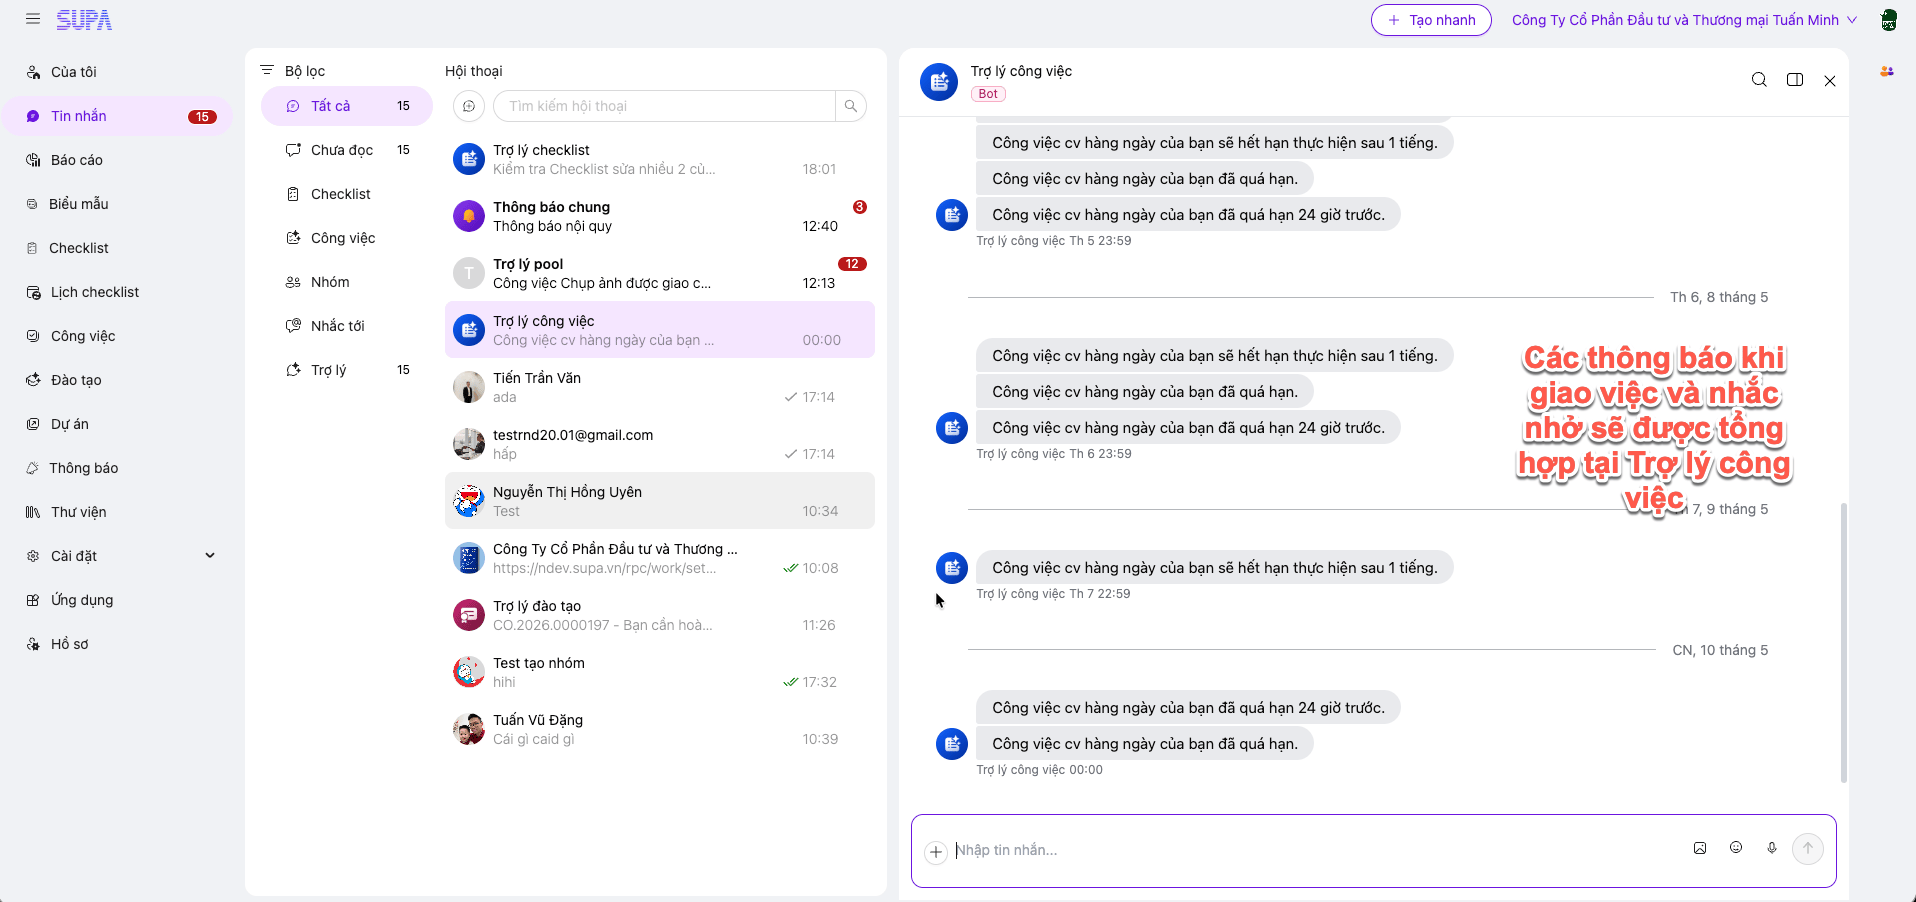This screenshot has width=1916, height=902.
Task: Open the Trợ lý pool conversation
Action: 660,273
